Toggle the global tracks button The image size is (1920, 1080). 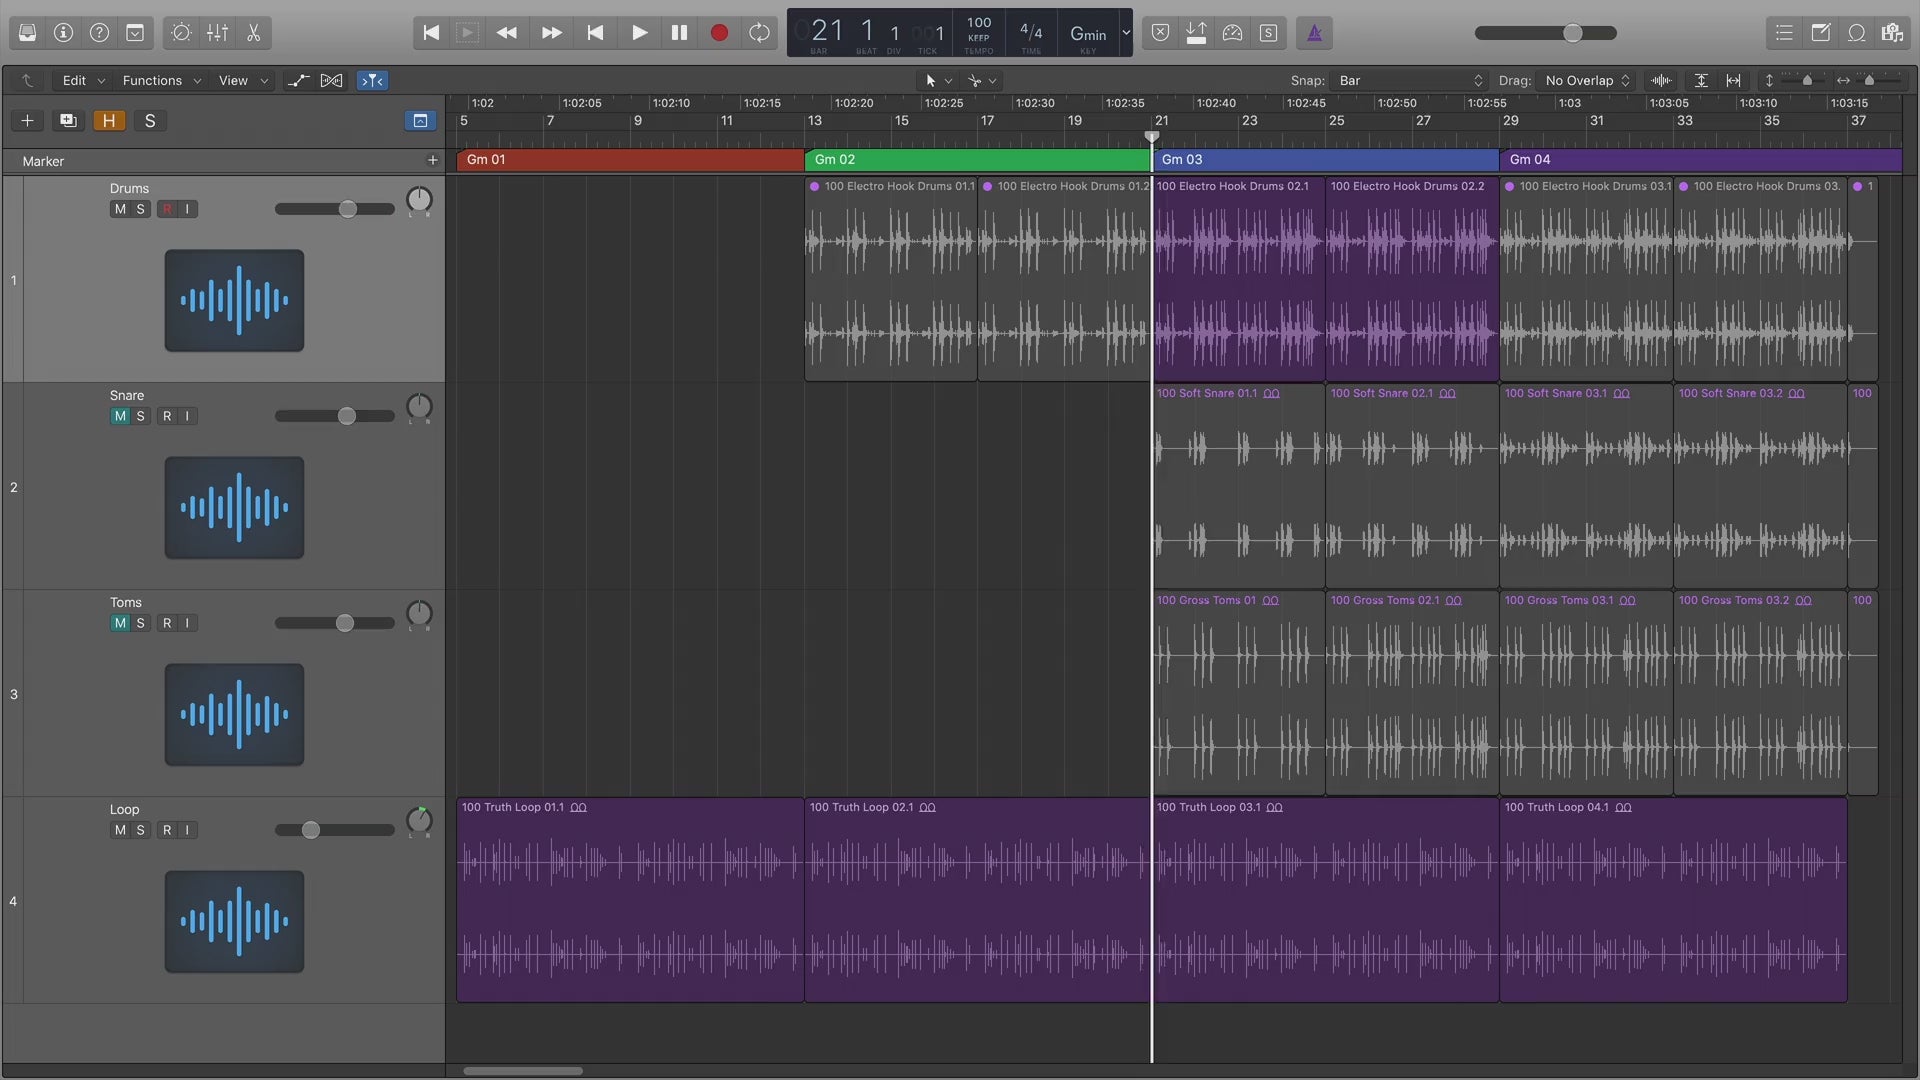pos(420,121)
